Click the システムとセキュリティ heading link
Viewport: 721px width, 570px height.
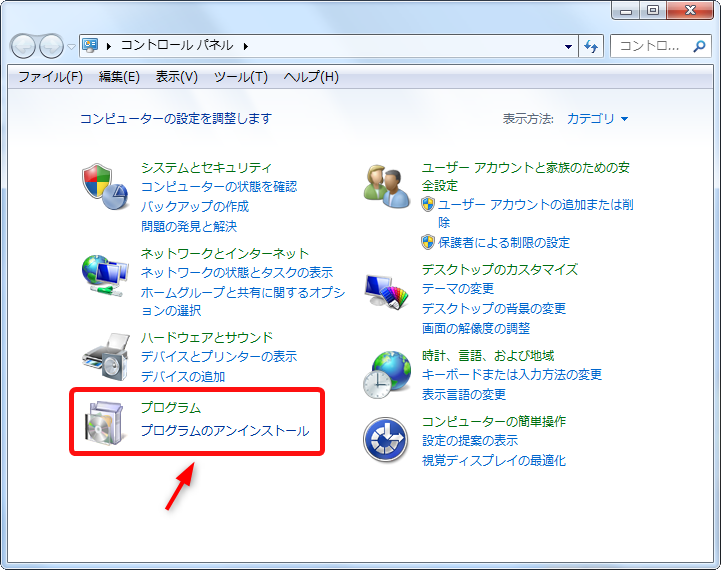[206, 168]
